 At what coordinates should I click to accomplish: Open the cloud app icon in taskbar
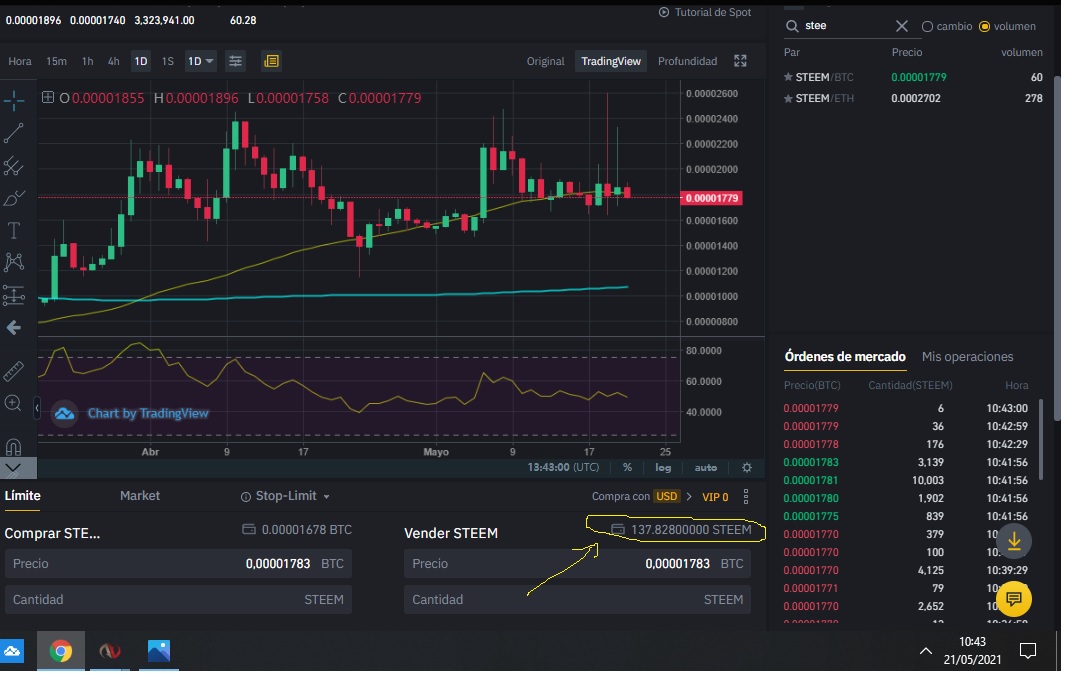[12, 651]
